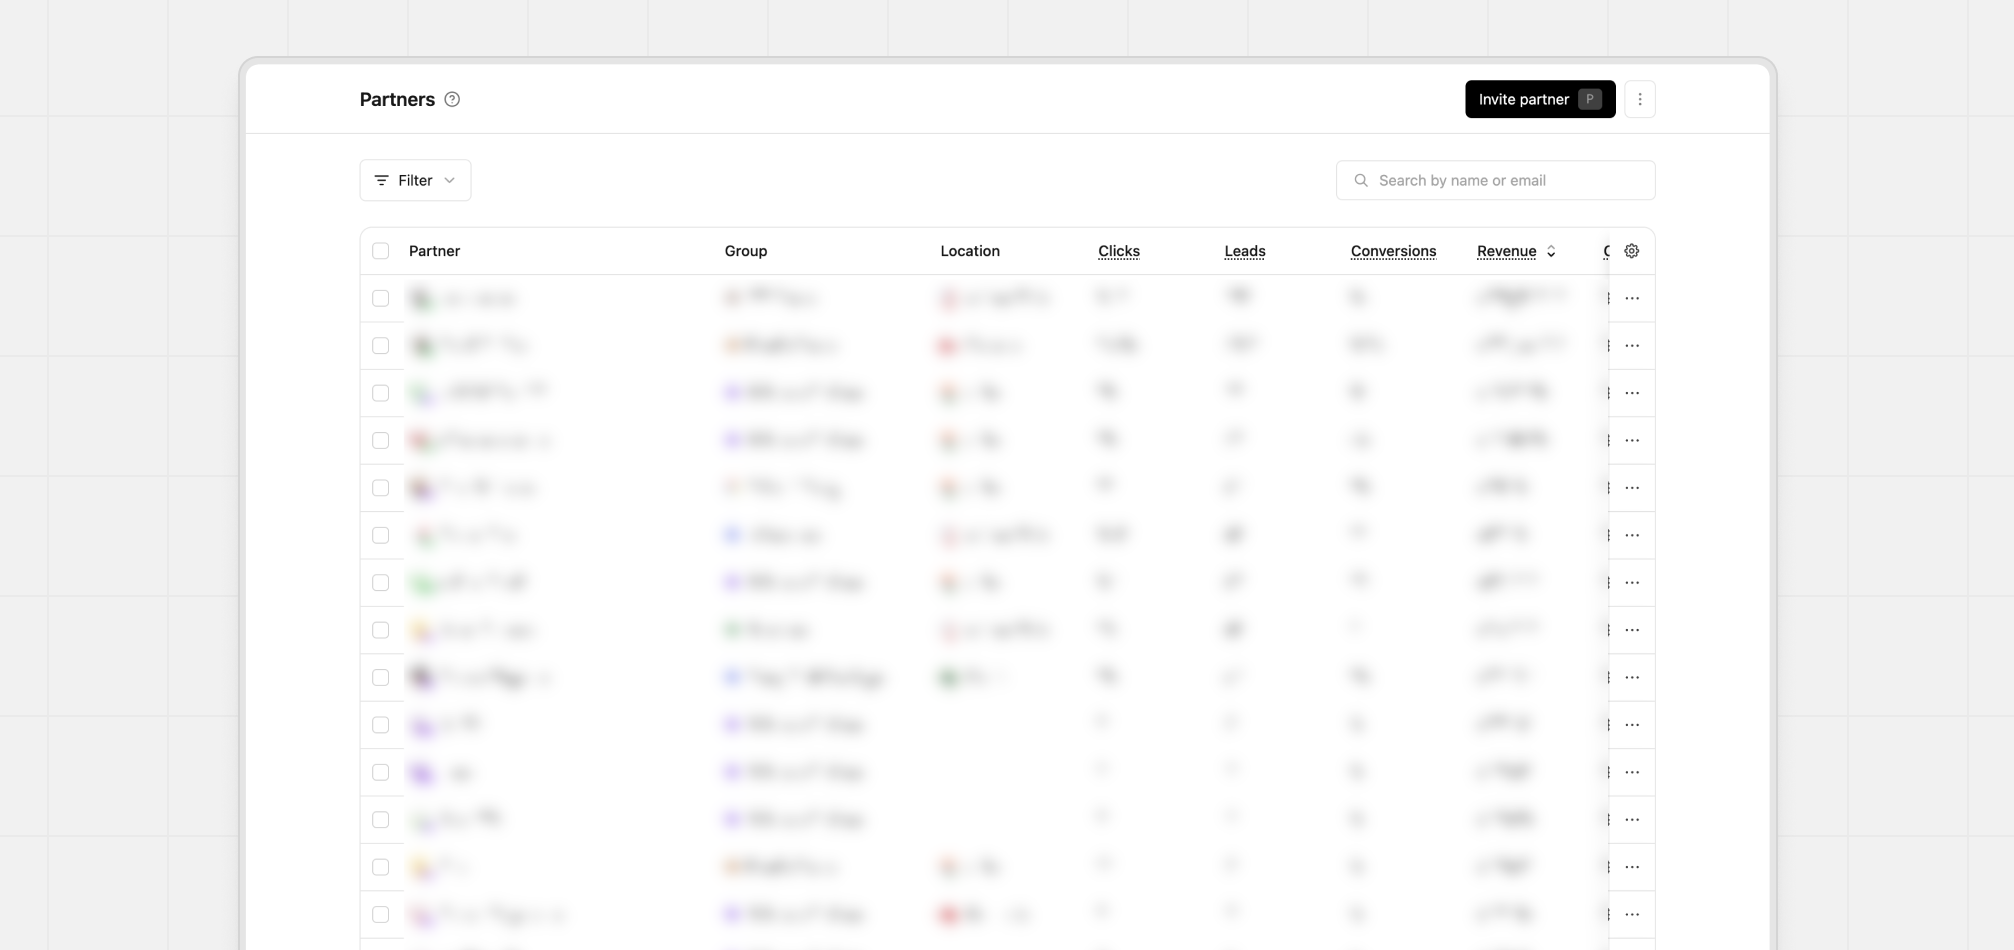Sort by the Clicks column header

point(1118,251)
